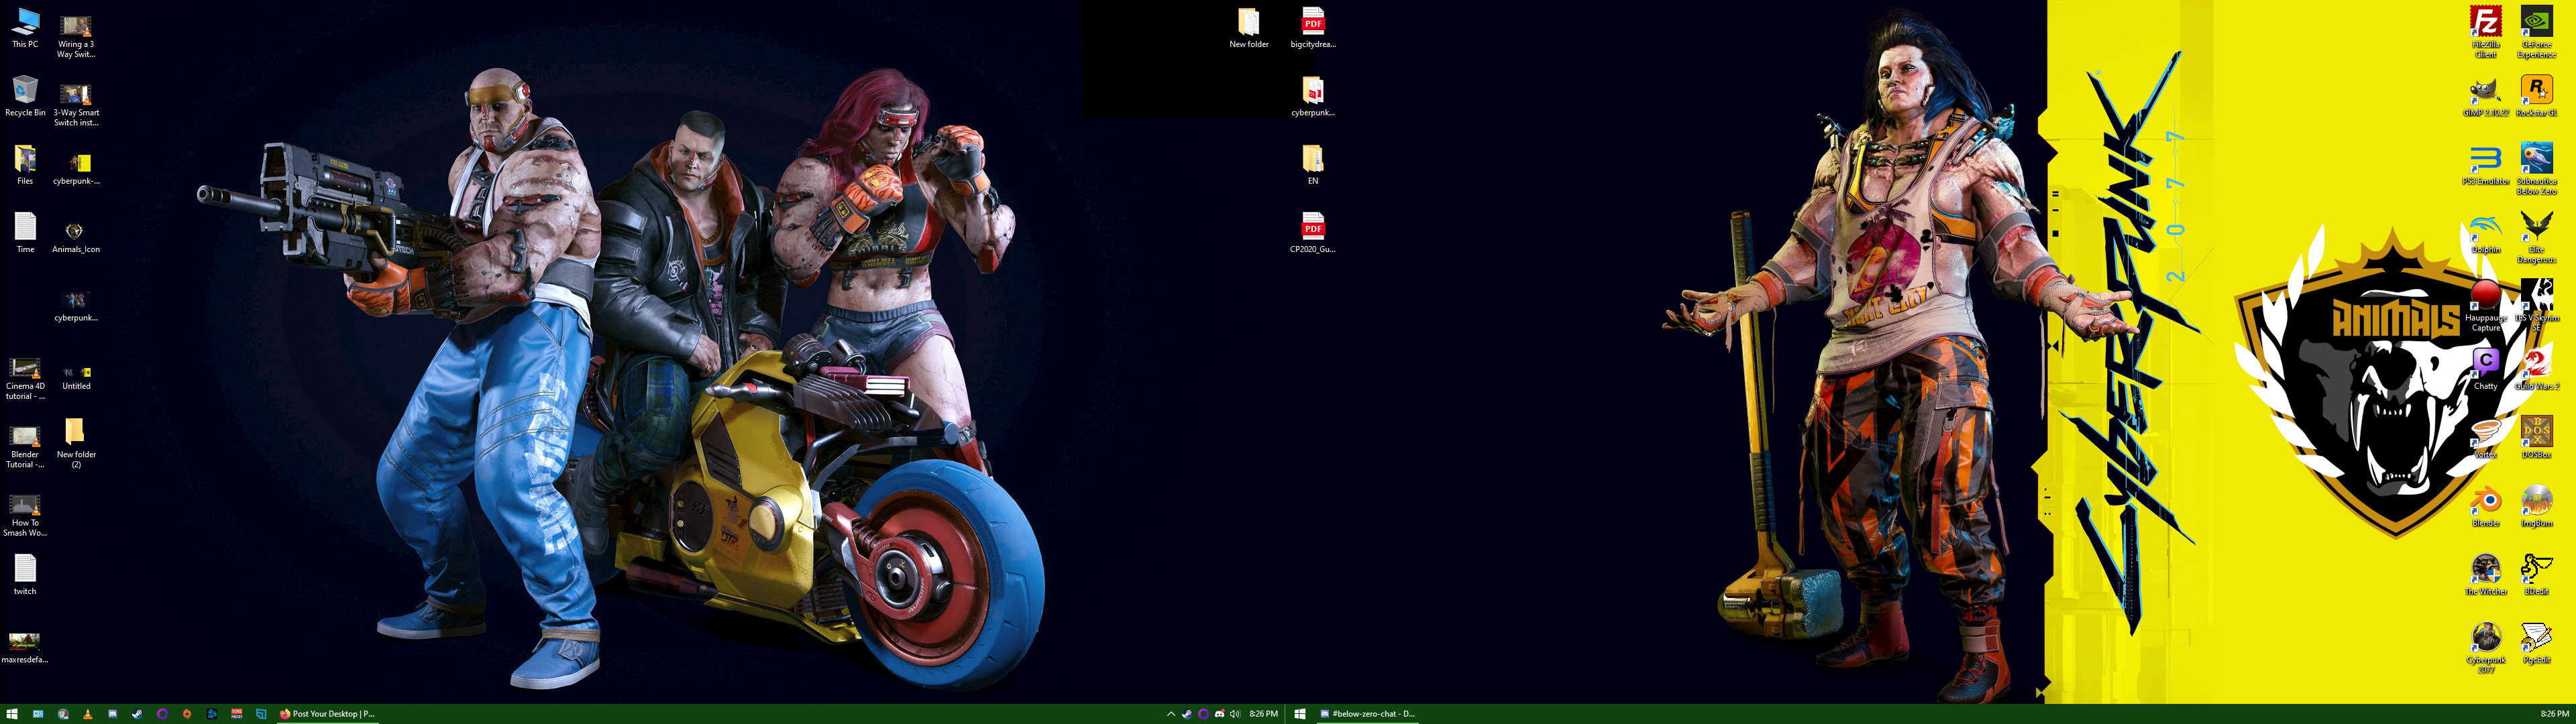Select the Blender desktop shortcut
The image size is (2576, 724).
coord(2486,507)
